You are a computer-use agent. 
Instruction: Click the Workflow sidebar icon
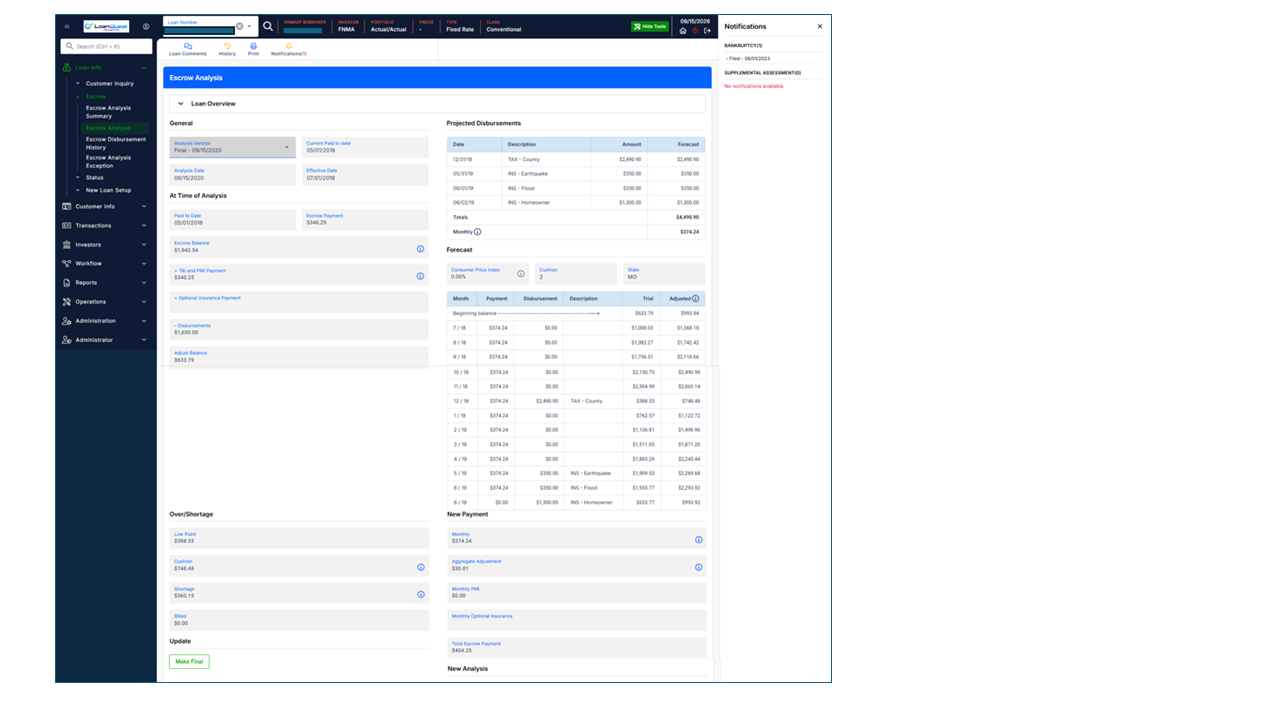pyautogui.click(x=66, y=264)
